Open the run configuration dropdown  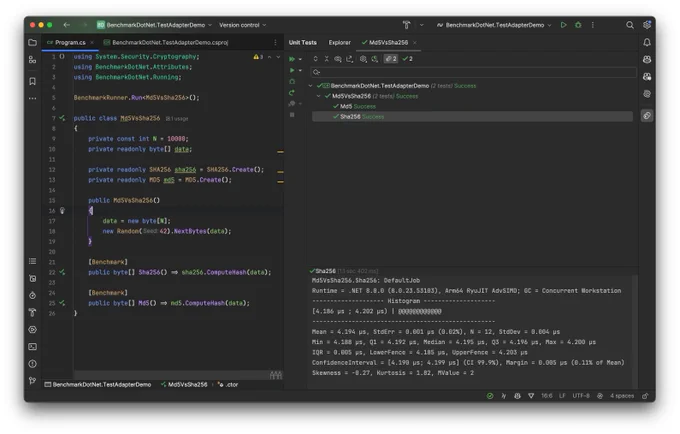pyautogui.click(x=494, y=25)
